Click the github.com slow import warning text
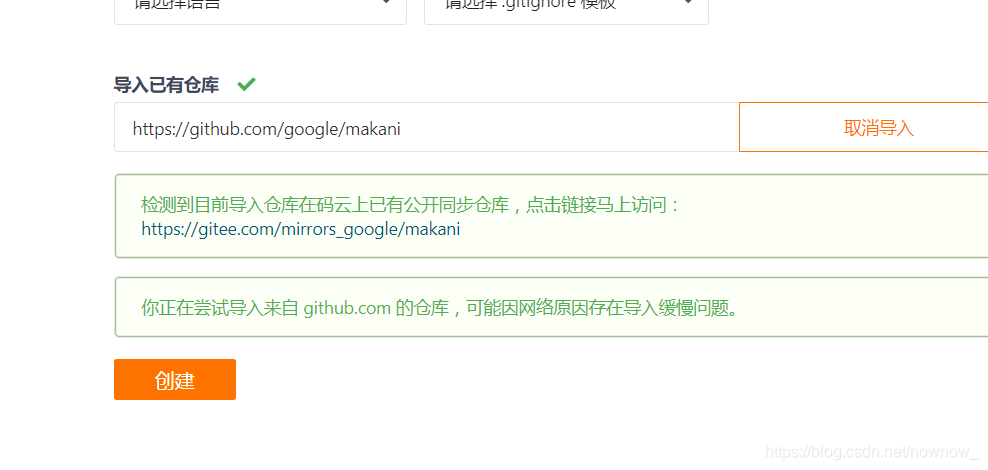This screenshot has width=988, height=470. 439,308
